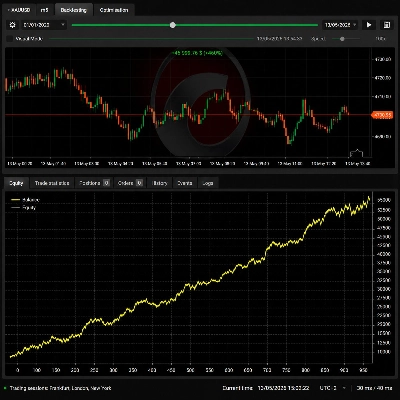Image resolution: width=400 pixels, height=400 pixels.
Task: Click the backtest progress timestamp text
Action: coord(279,39)
